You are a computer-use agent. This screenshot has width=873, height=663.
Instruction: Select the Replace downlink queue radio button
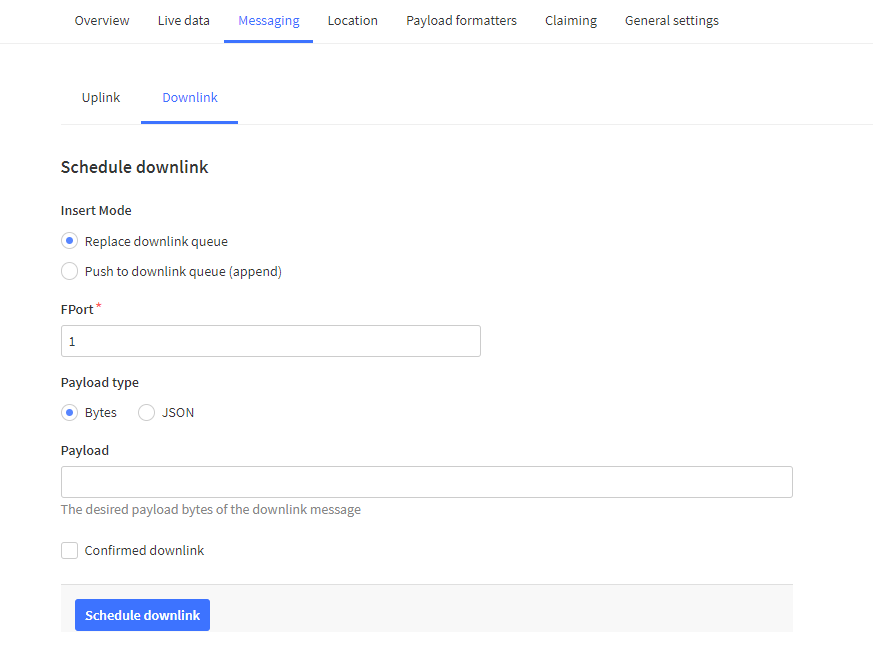pos(69,241)
